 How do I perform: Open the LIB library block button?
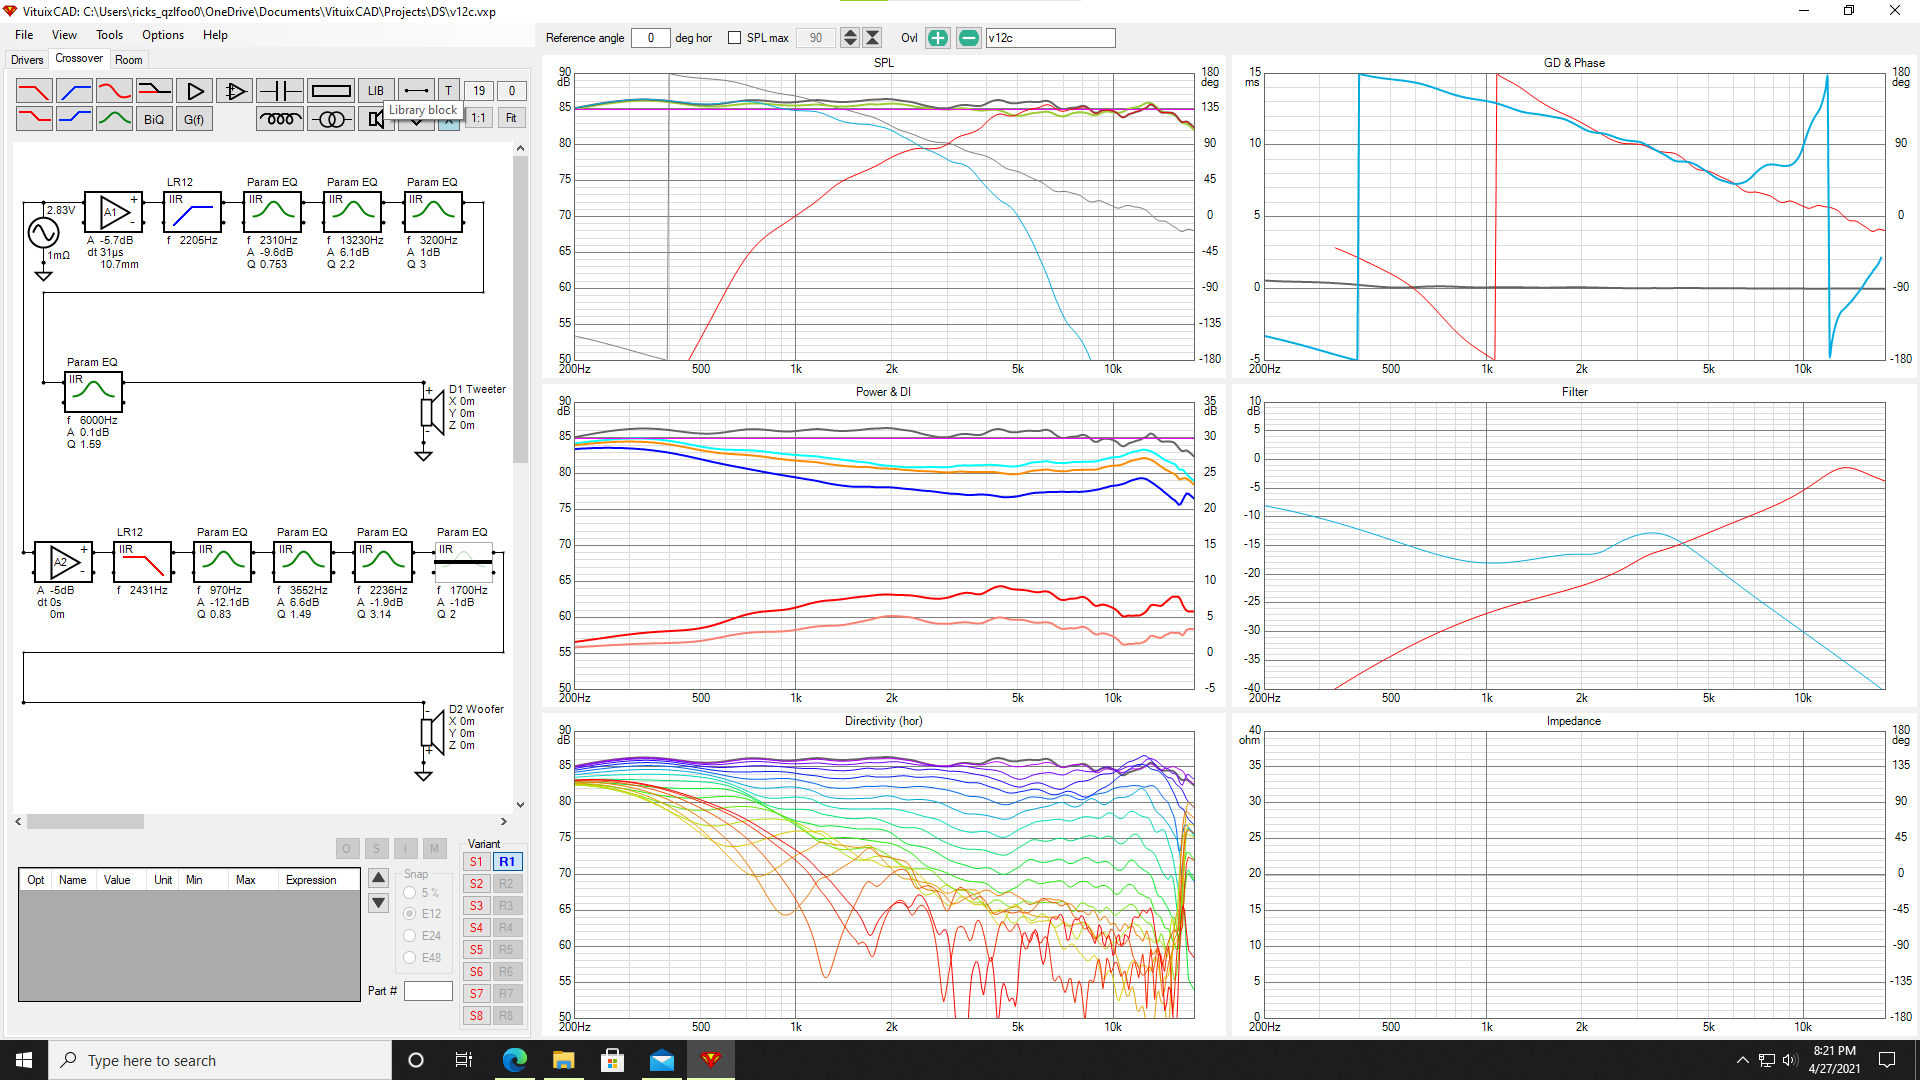376,91
